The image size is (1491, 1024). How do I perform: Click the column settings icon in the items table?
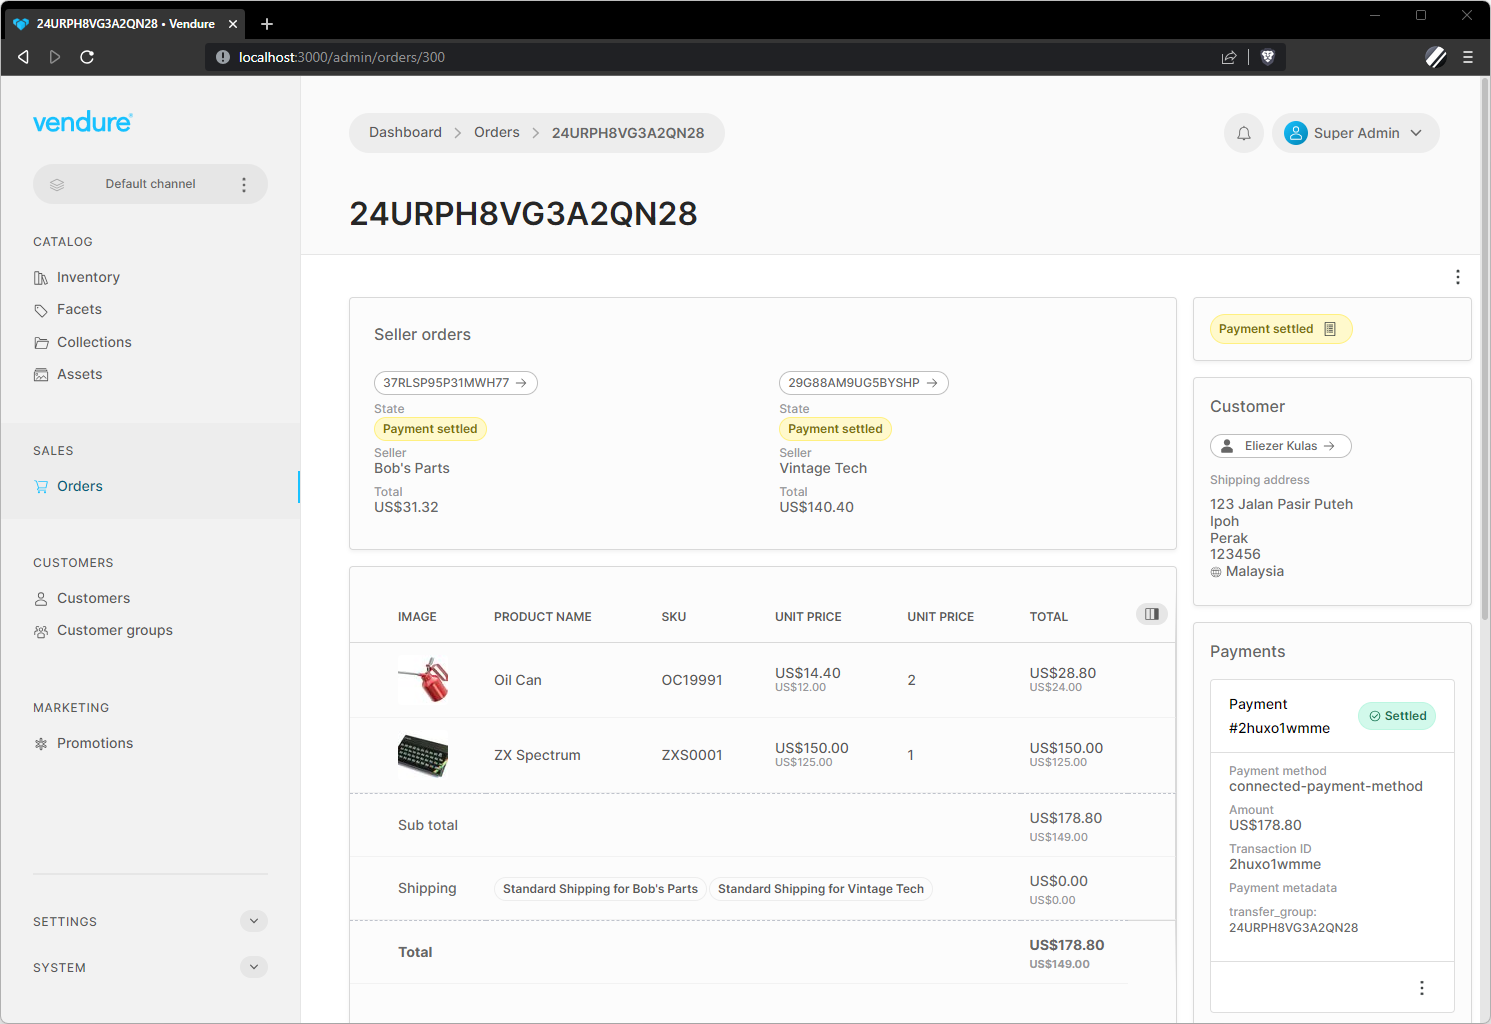point(1151,613)
